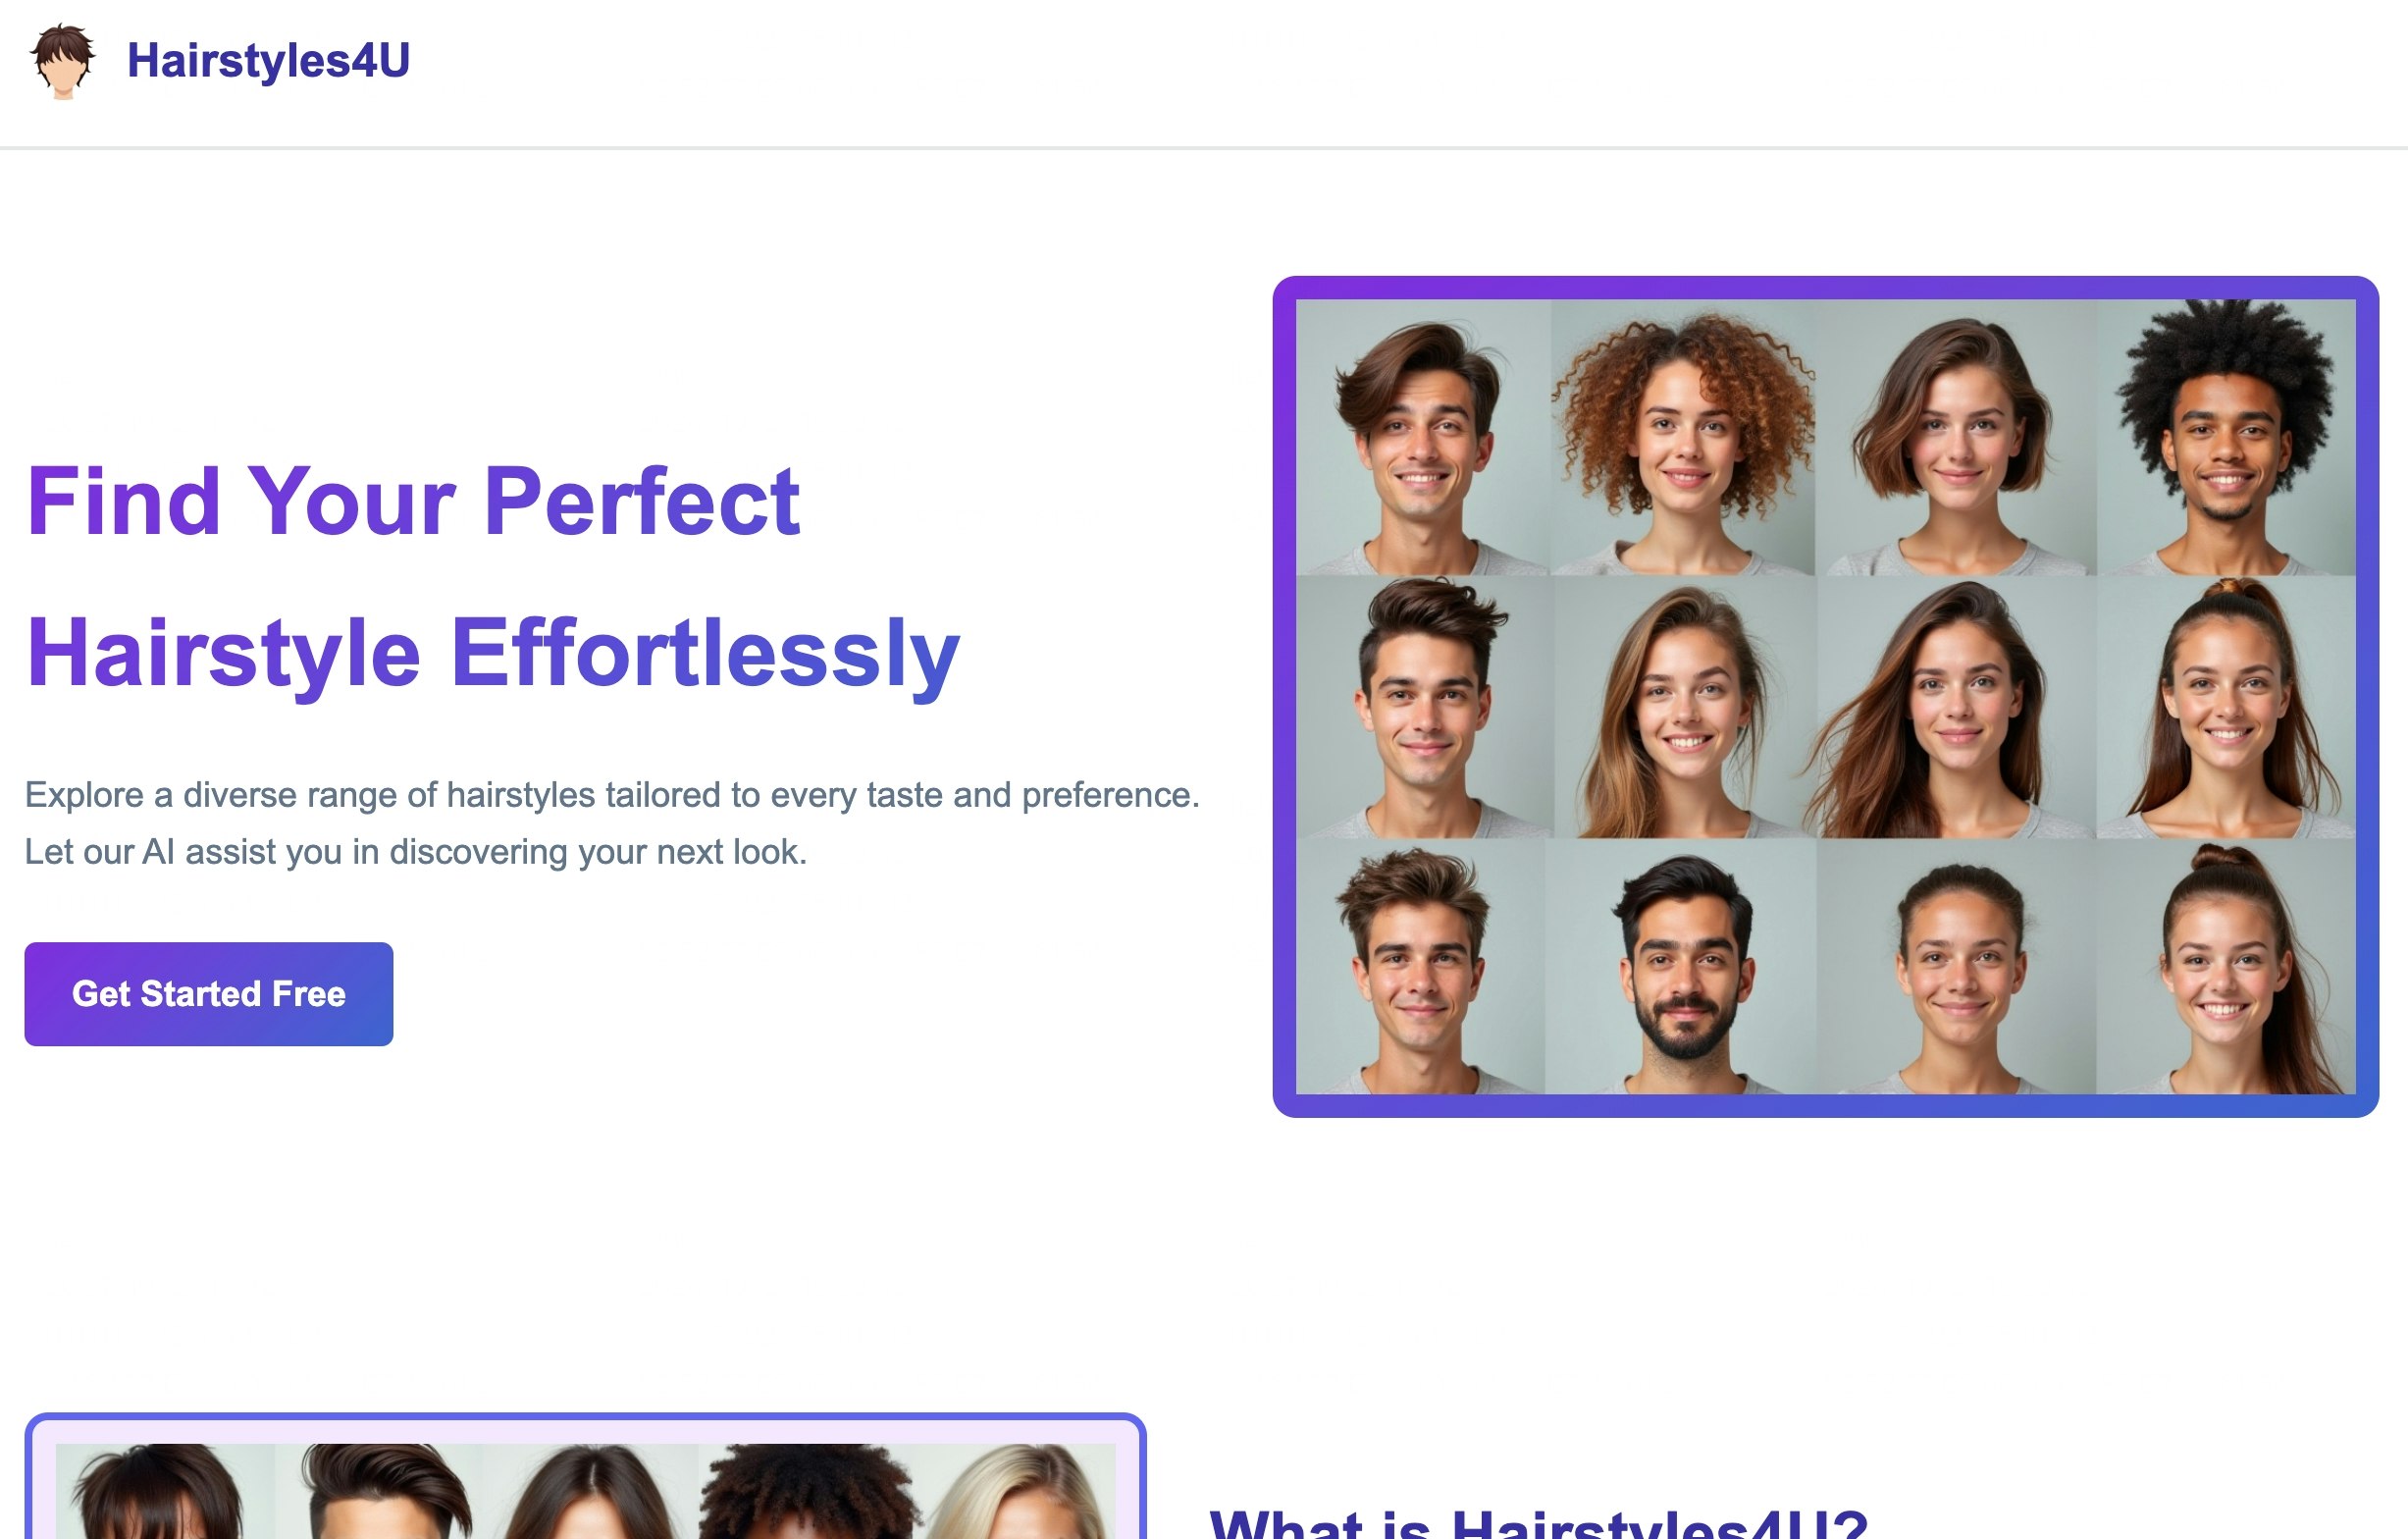
Task: Click the Find Your Perfect headline text
Action: coord(413,501)
